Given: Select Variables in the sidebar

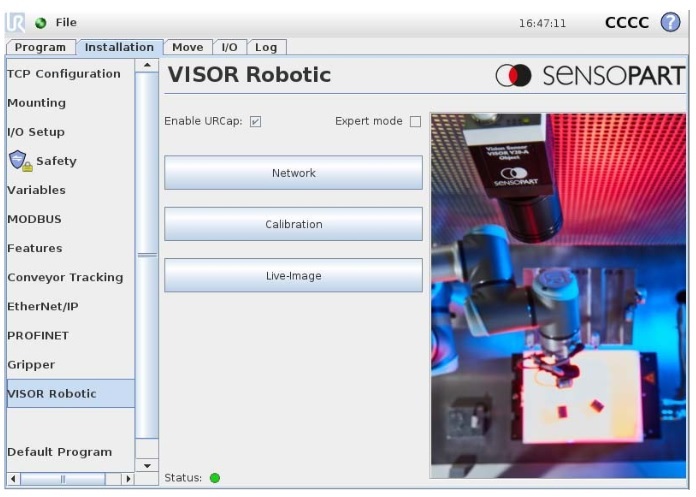Looking at the screenshot, I should pyautogui.click(x=70, y=190).
